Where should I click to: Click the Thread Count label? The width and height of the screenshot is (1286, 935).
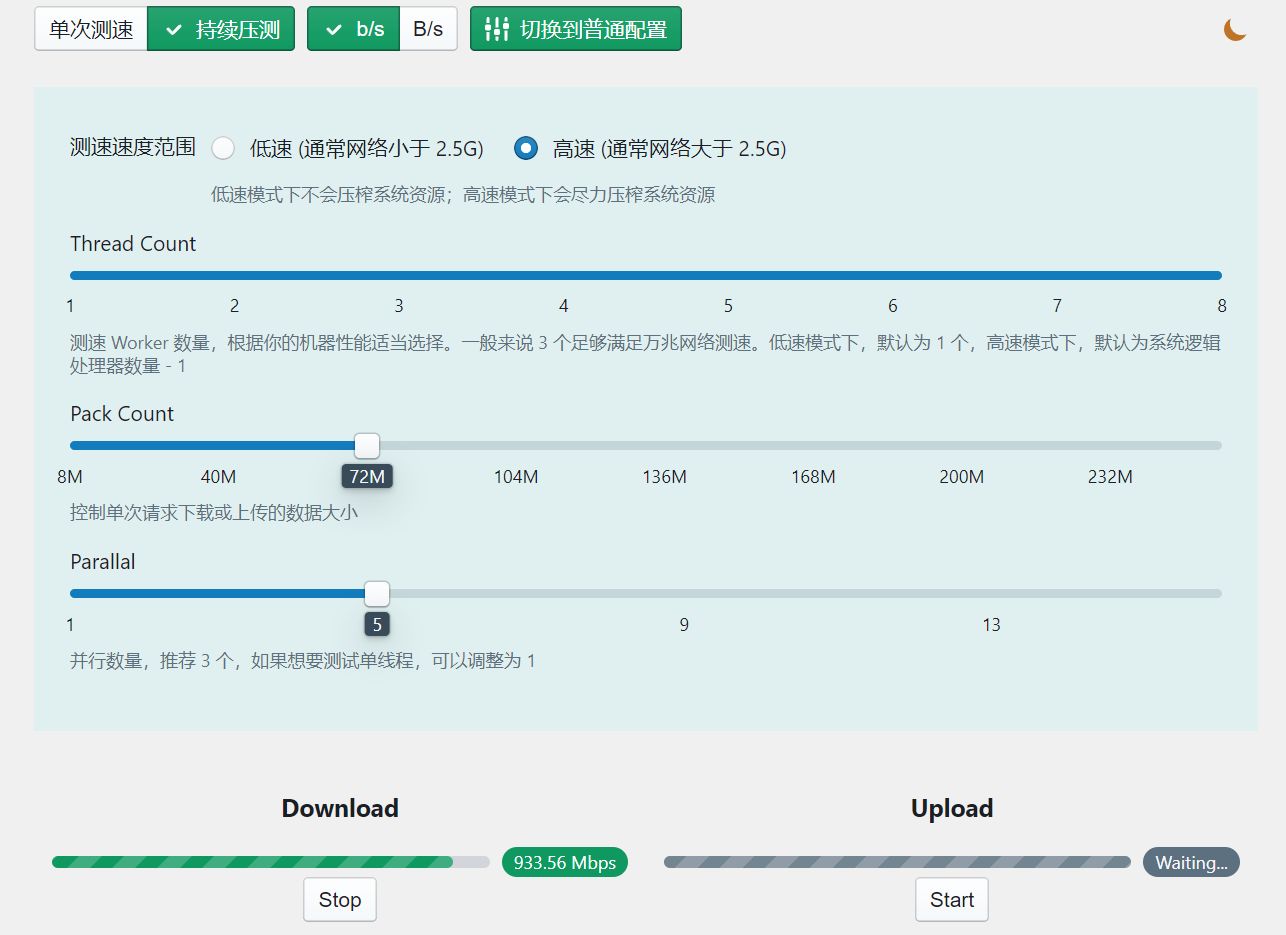tap(133, 244)
